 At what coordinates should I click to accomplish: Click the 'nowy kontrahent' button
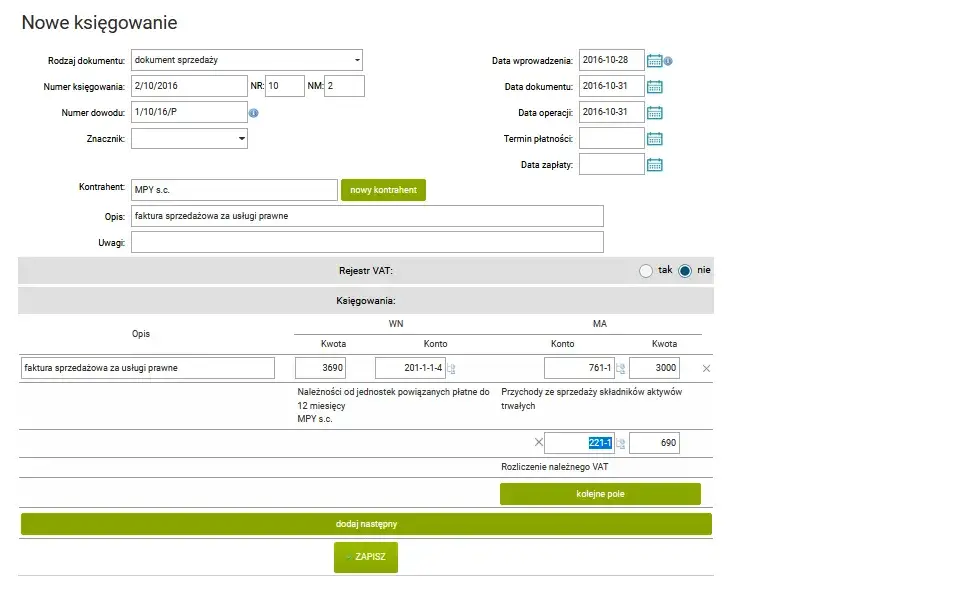[x=383, y=190]
